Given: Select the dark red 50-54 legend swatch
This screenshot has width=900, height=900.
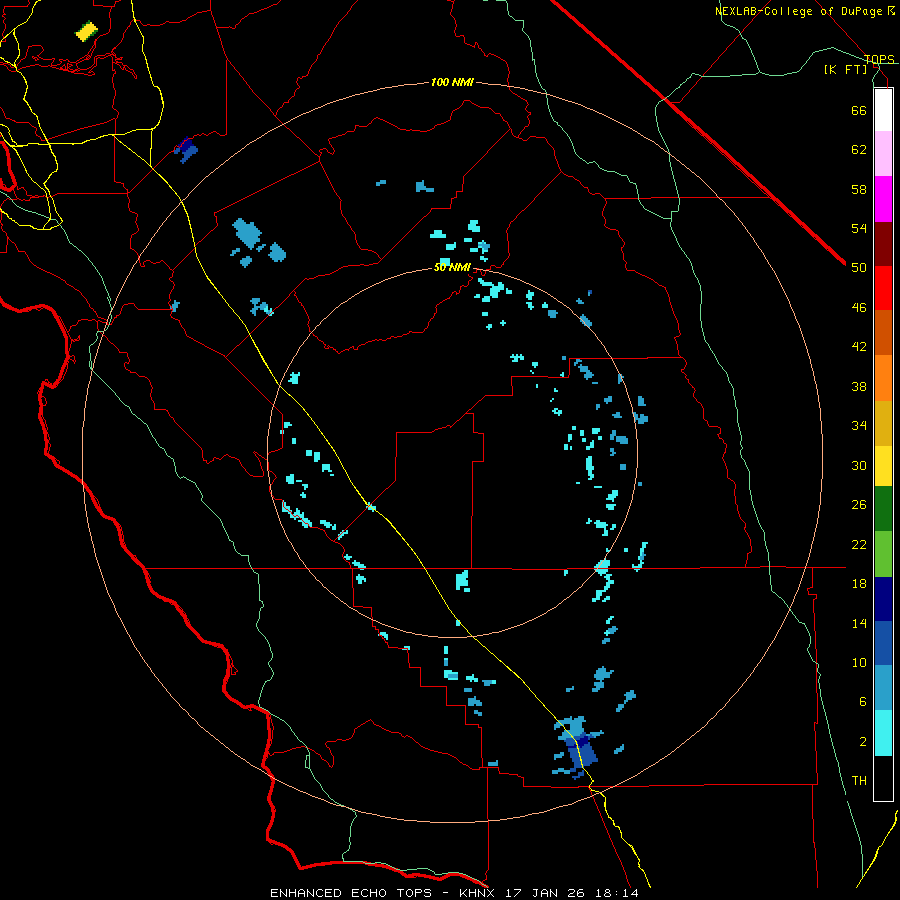Looking at the screenshot, I should 883,245.
